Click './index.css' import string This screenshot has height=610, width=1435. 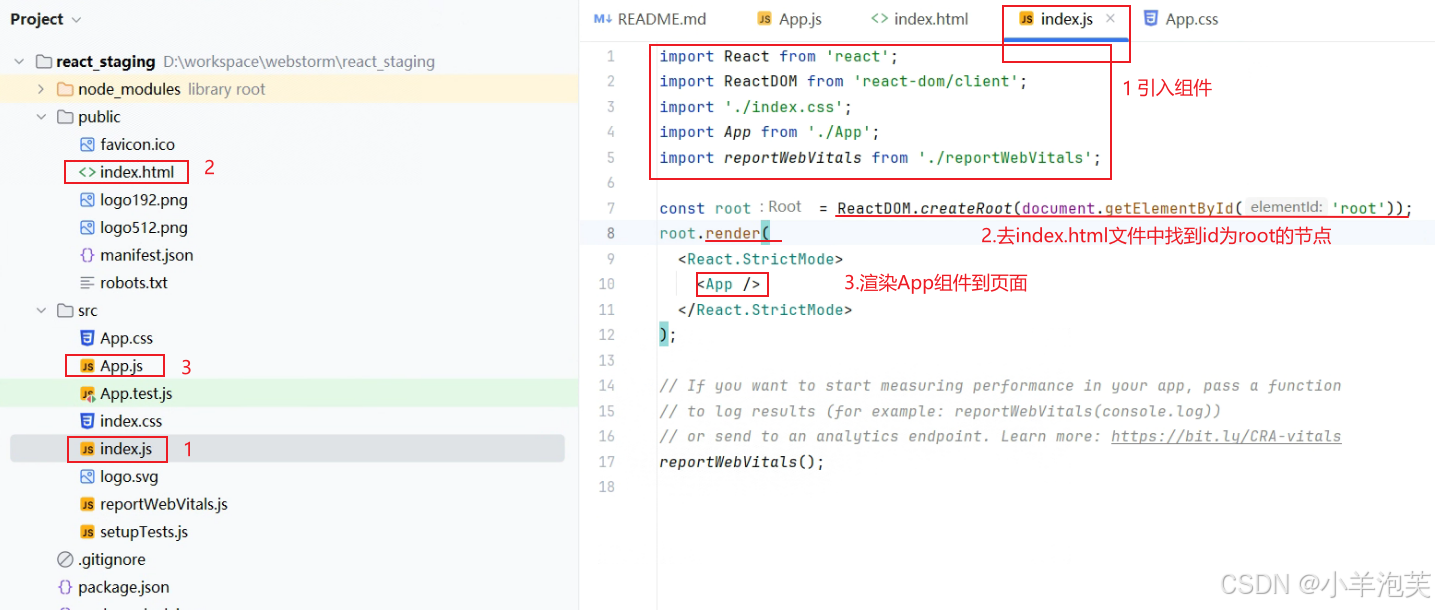(x=783, y=107)
